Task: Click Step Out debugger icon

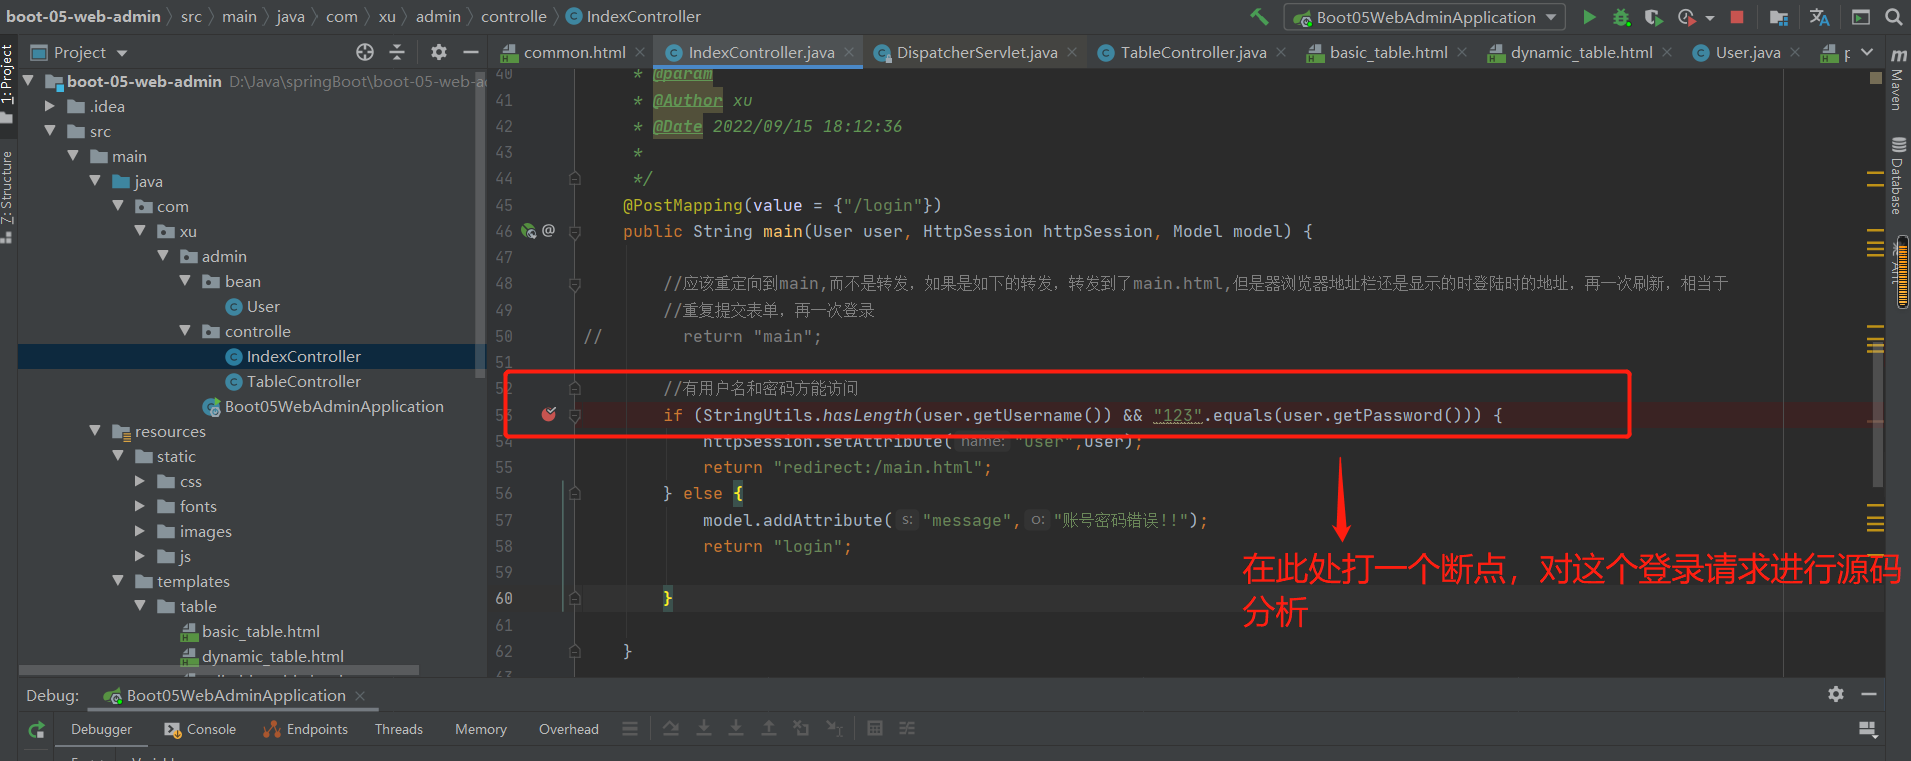Action: coord(769,729)
